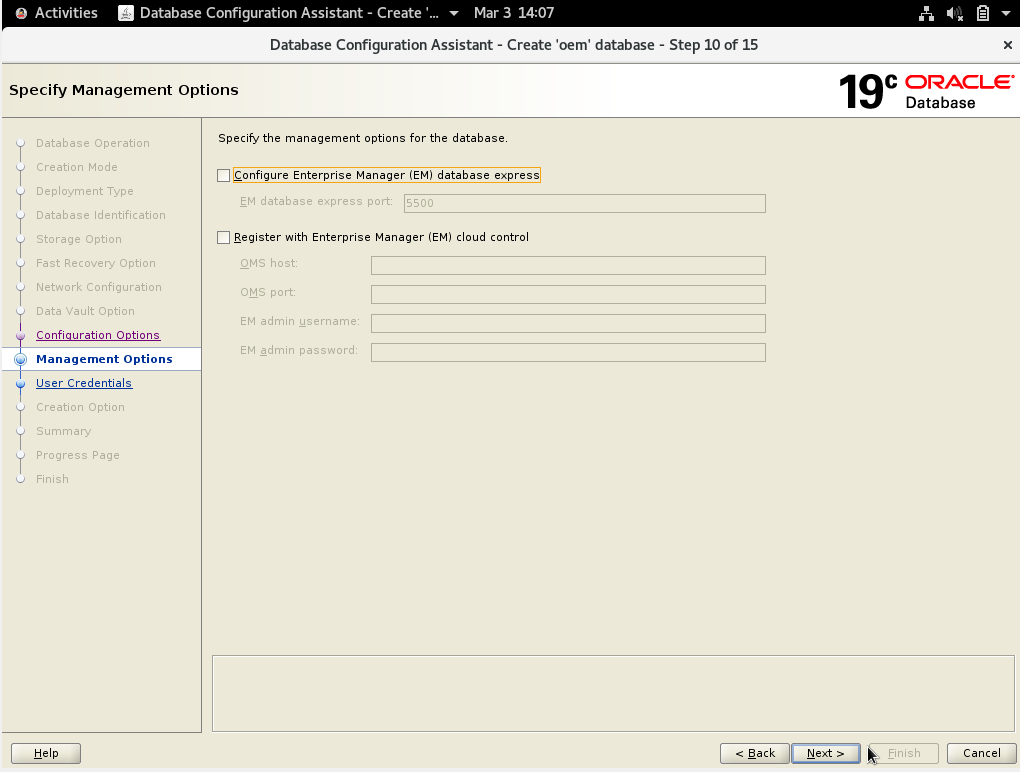
Task: Click the clipboard icon in top bar
Action: point(983,13)
